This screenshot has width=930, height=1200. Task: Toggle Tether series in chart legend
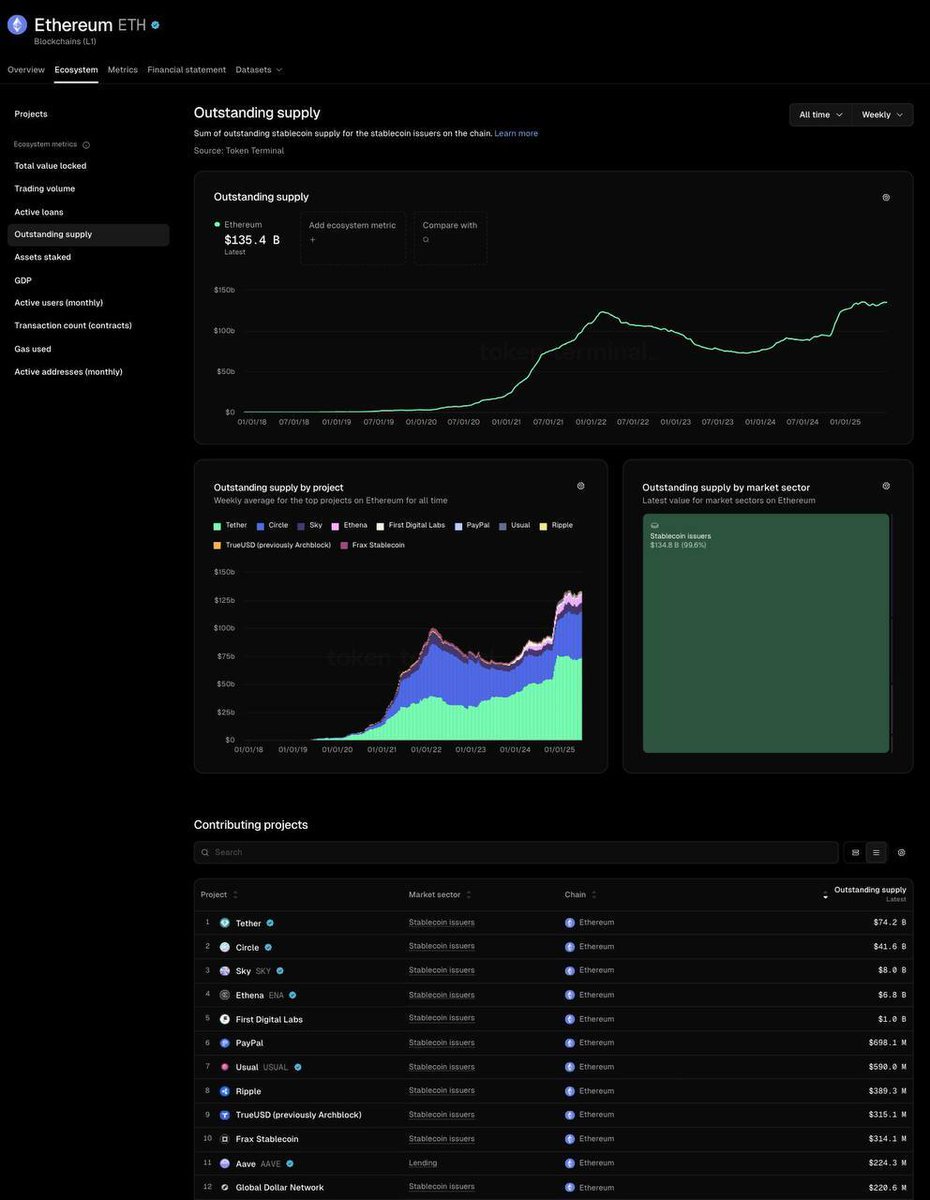231,525
